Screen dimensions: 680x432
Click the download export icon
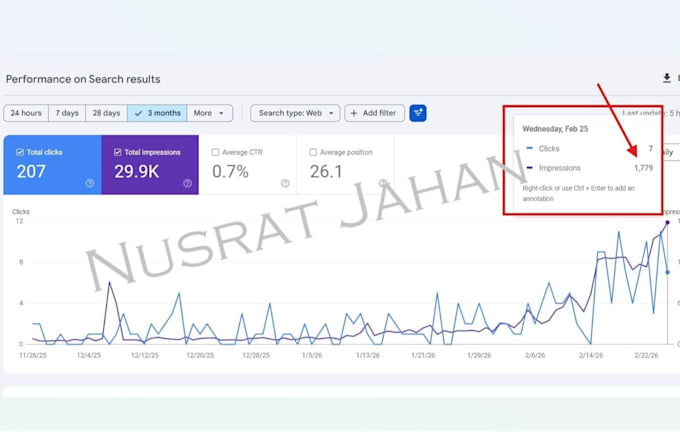point(667,78)
